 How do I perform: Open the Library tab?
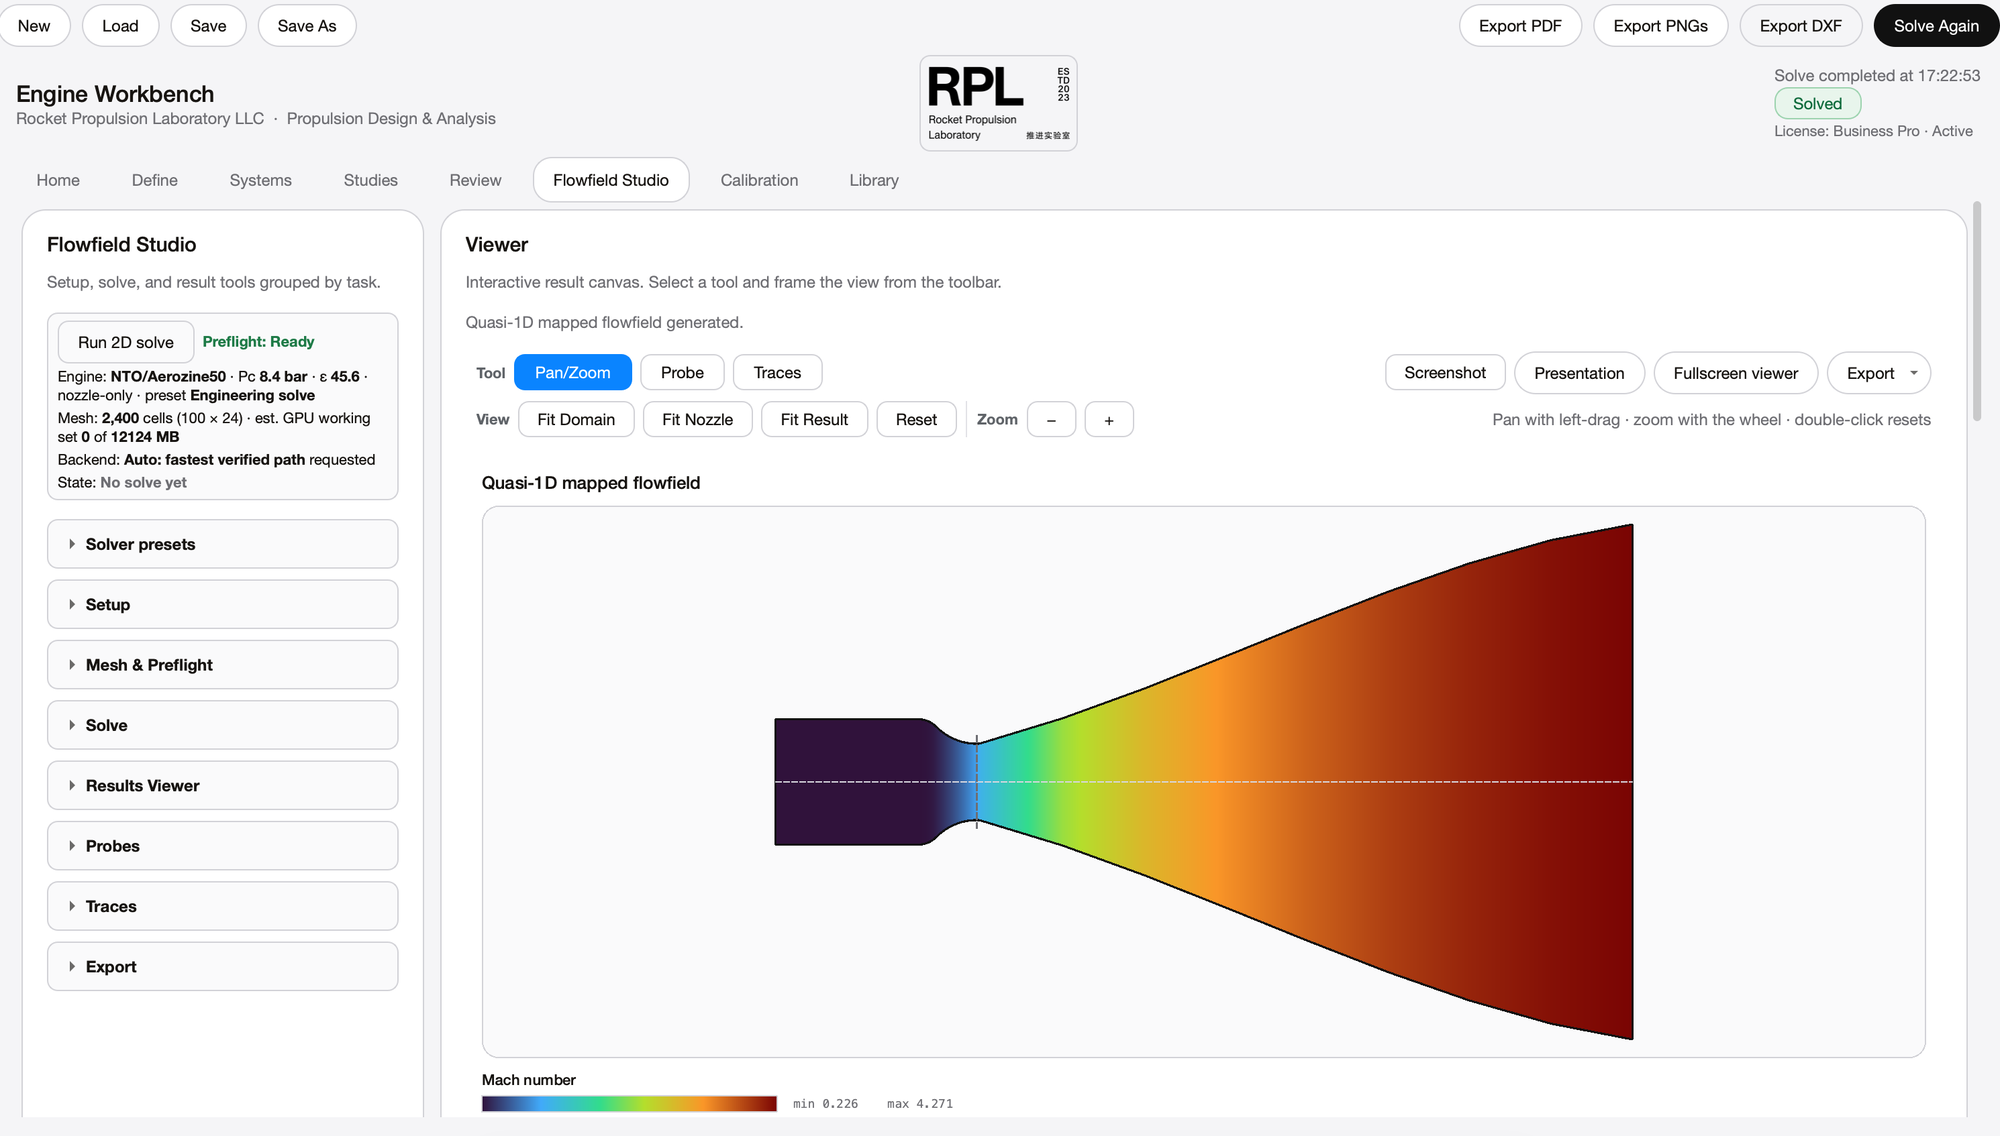pos(874,180)
